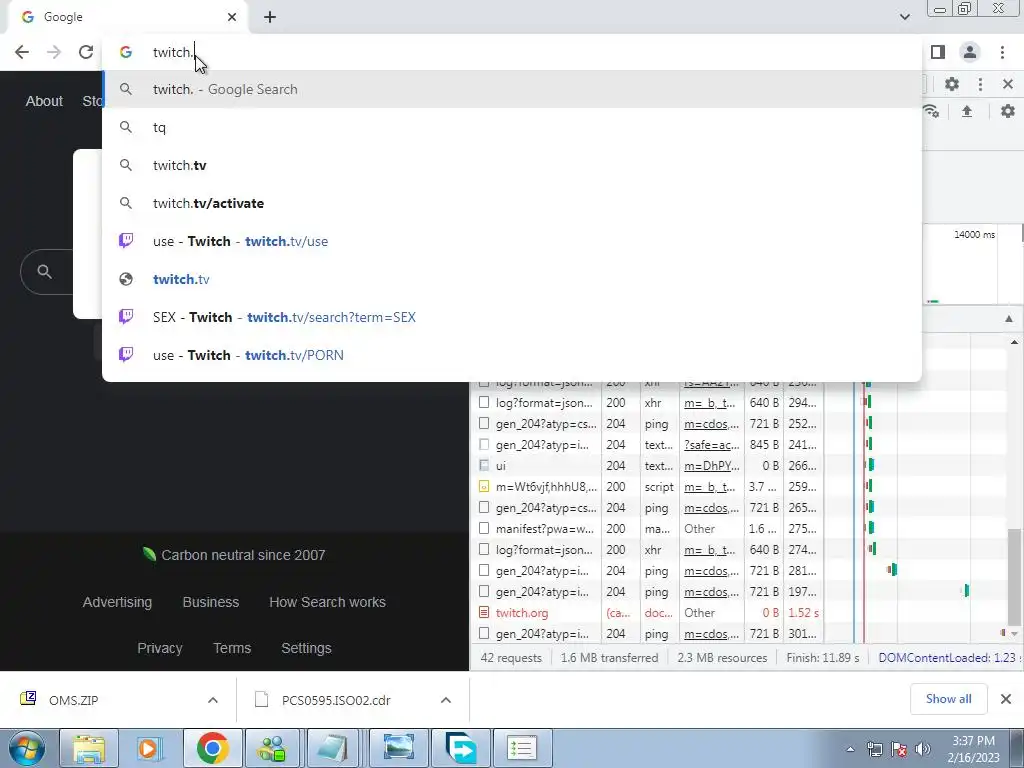
Task: Open the PCS0595.ISO02.cdr downloaded file
Action: (x=336, y=700)
